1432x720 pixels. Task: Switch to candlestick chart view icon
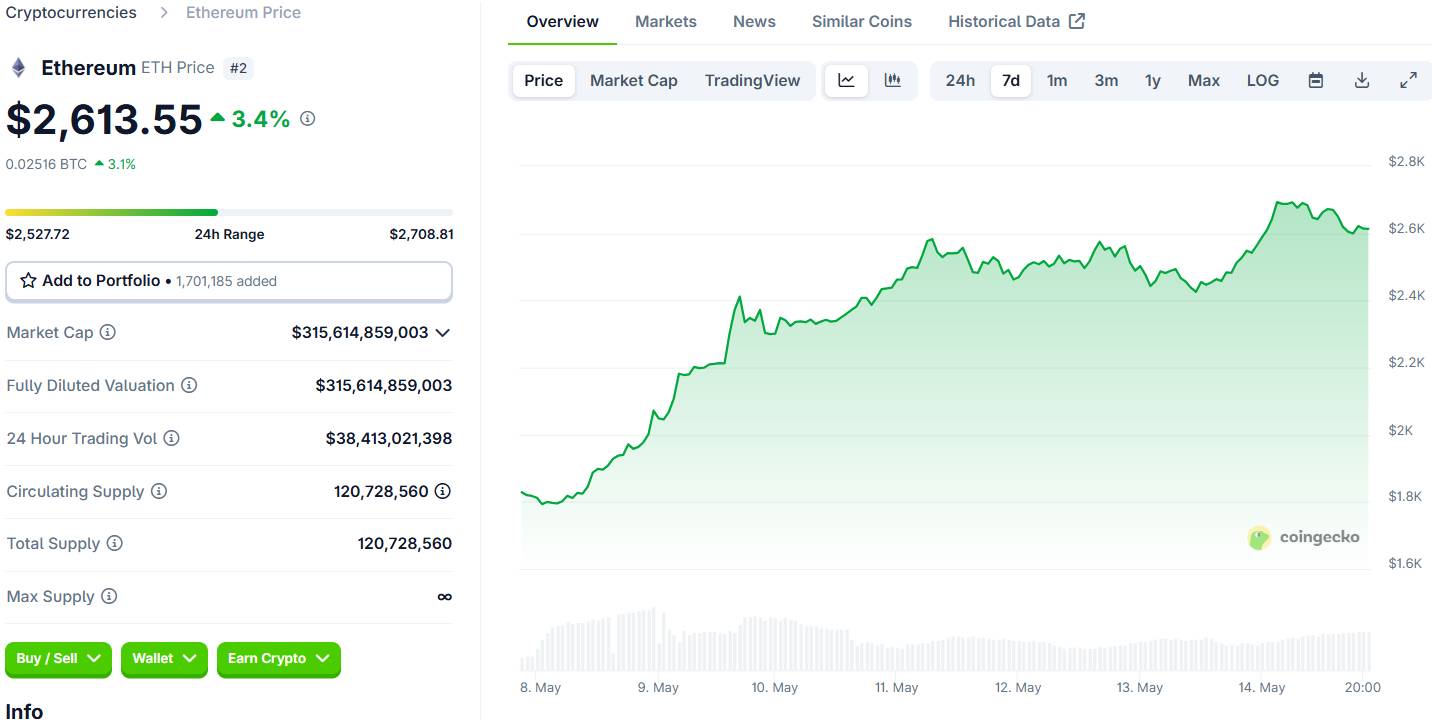(x=893, y=80)
